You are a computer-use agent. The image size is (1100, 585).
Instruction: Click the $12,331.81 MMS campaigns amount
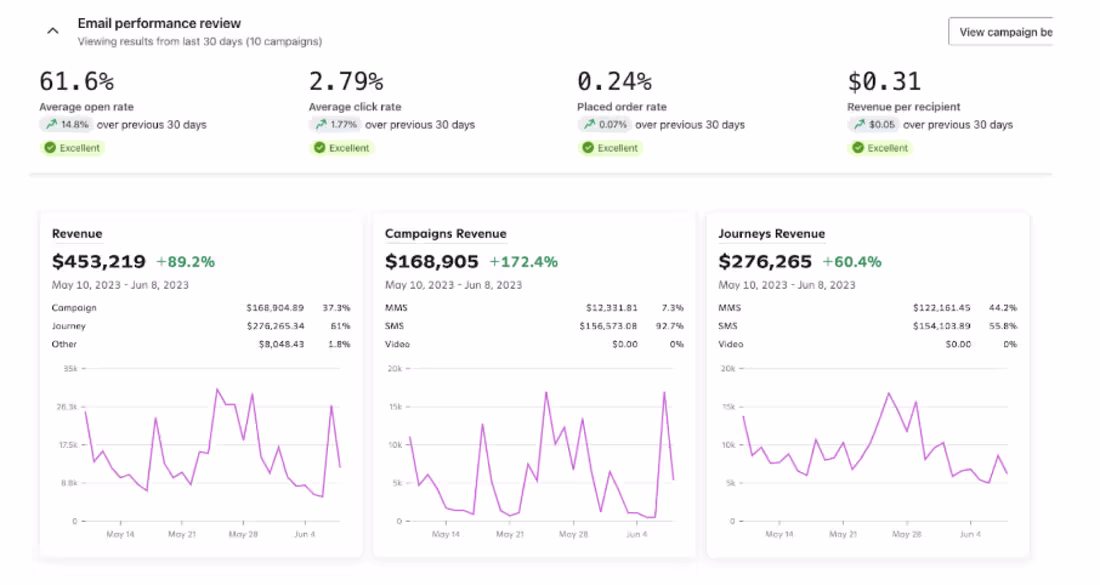click(x=612, y=308)
